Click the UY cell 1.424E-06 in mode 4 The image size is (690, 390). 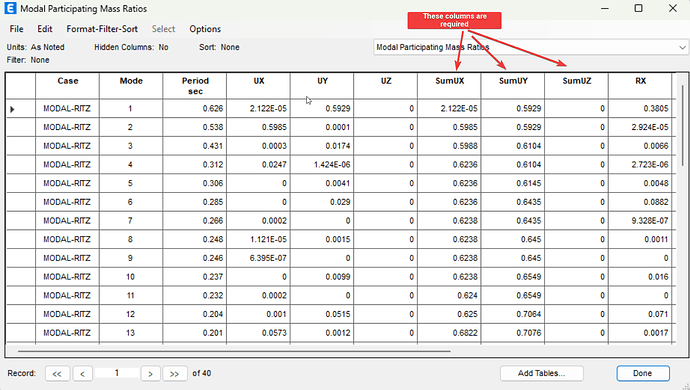(x=322, y=165)
